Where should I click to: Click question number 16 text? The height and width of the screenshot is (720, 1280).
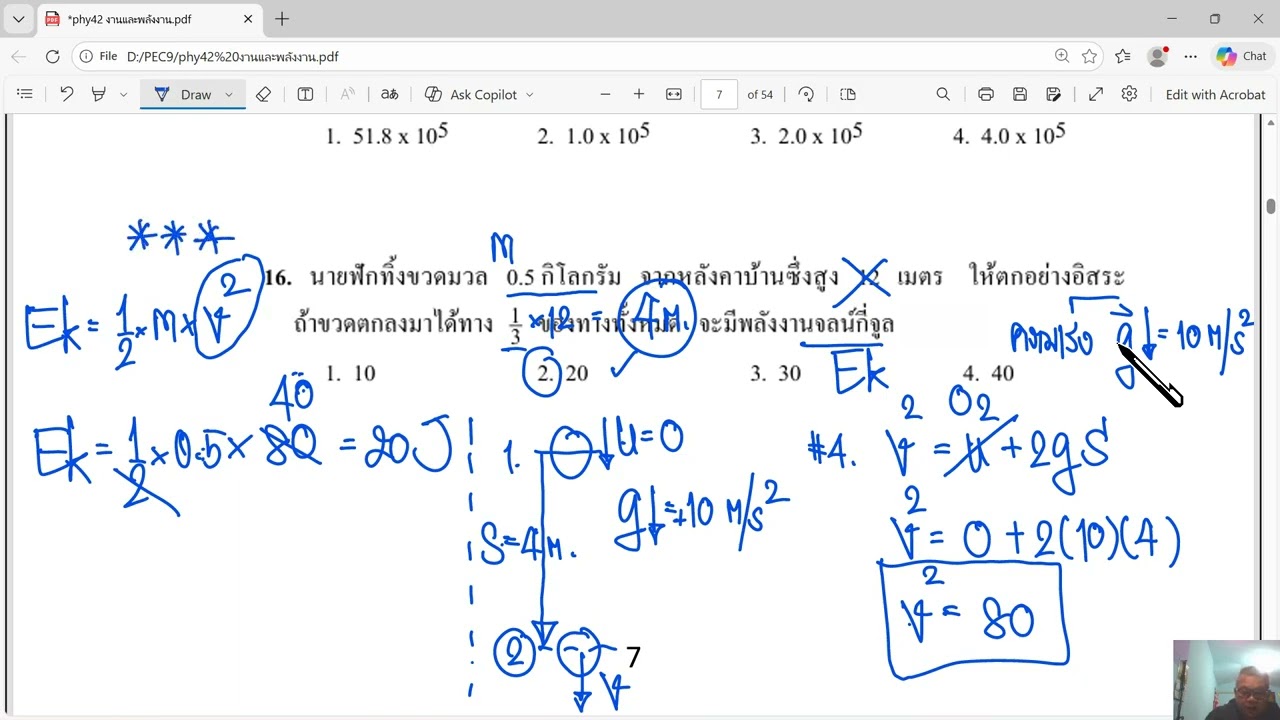(278, 278)
